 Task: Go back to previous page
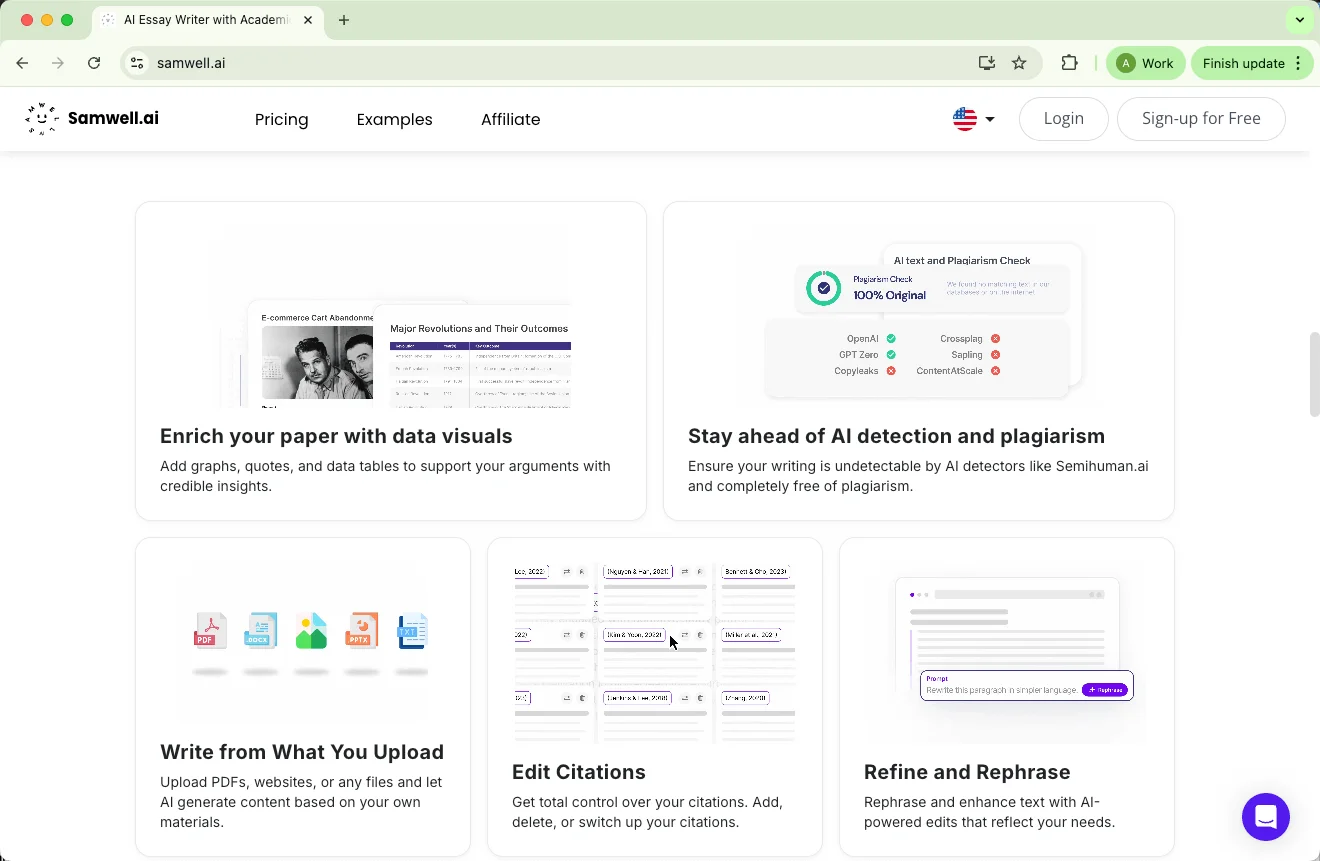[22, 63]
